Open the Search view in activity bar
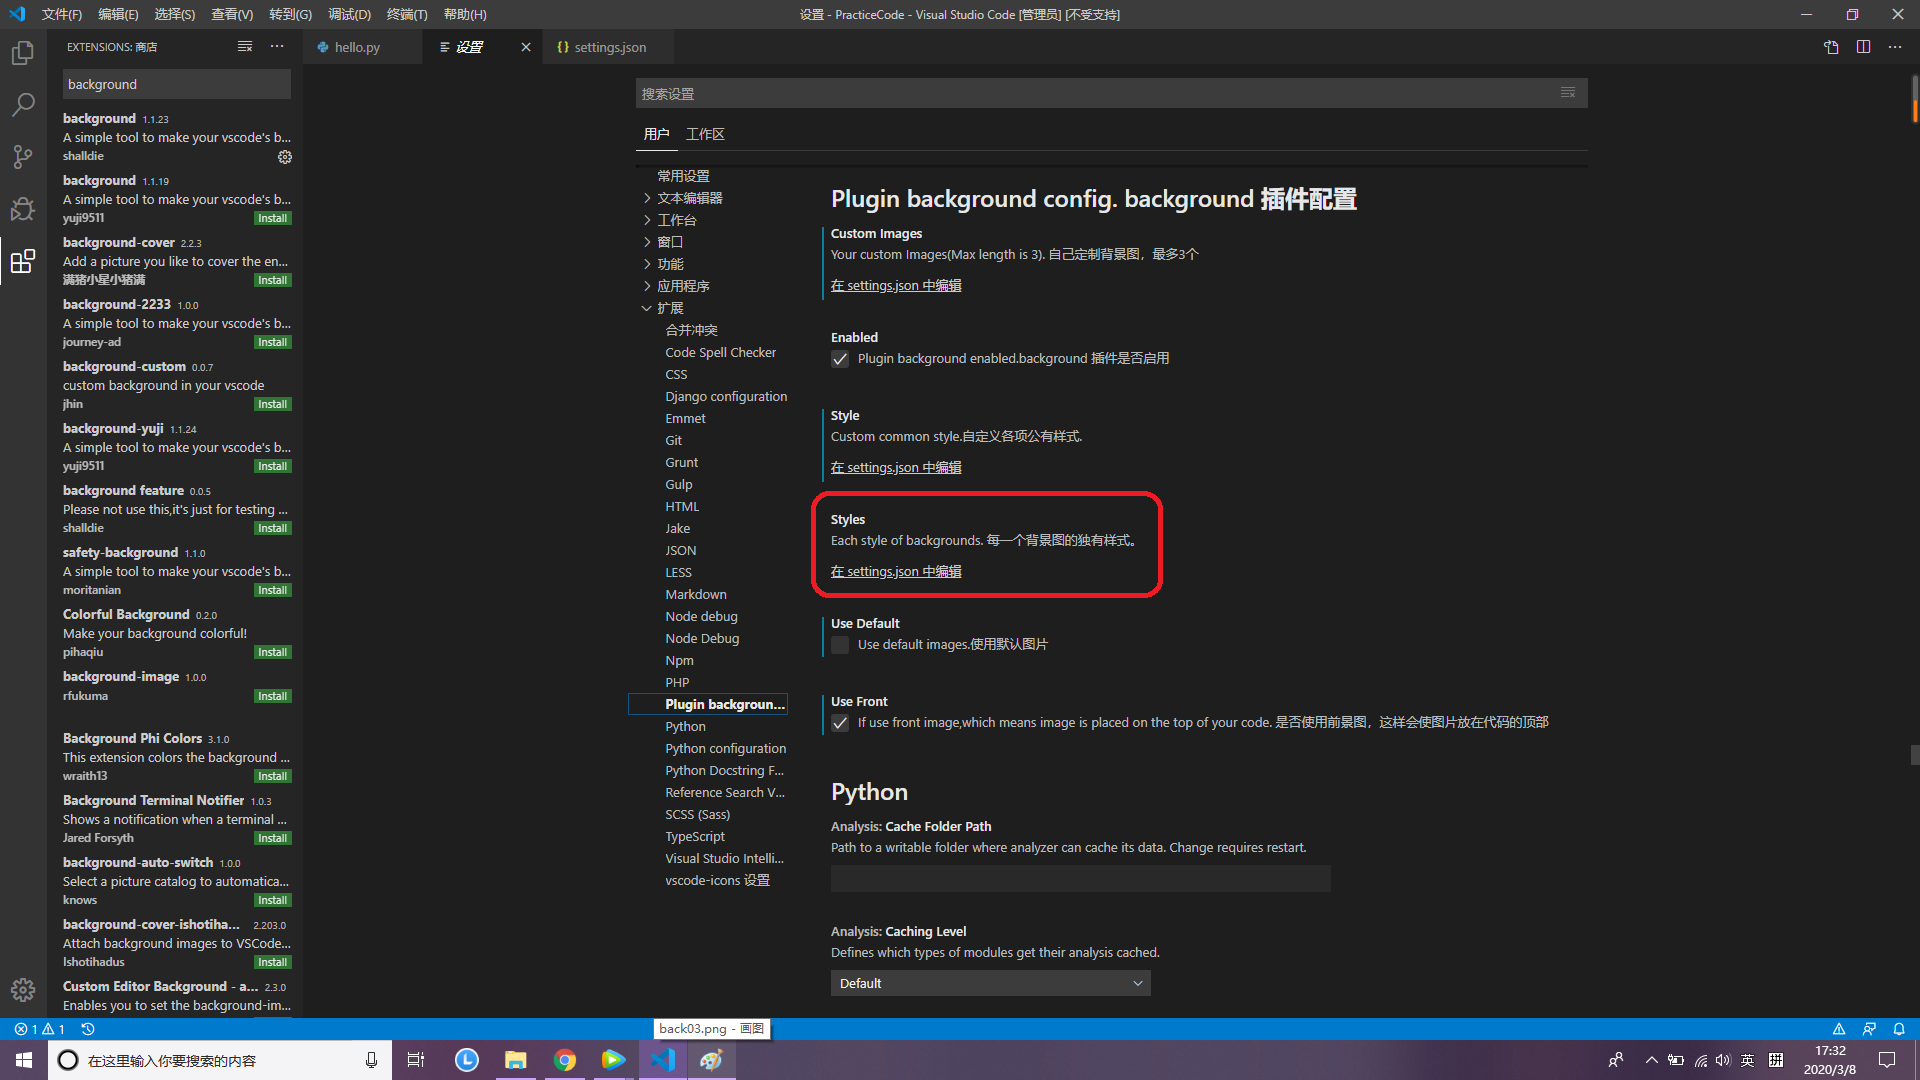This screenshot has width=1920, height=1080. pyautogui.click(x=23, y=105)
